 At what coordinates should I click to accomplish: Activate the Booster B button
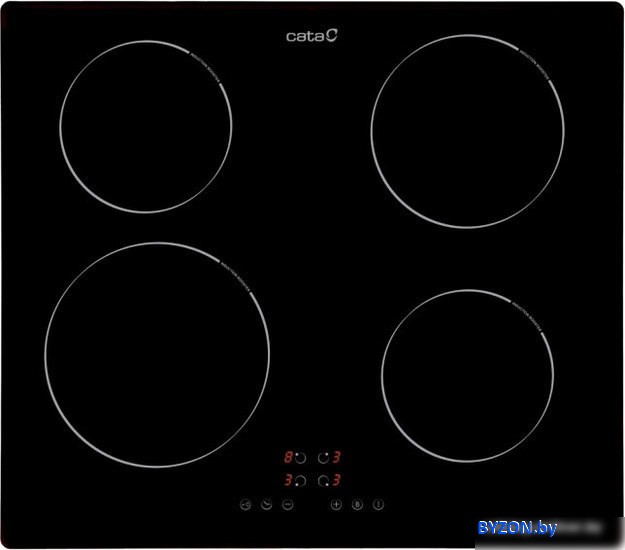(x=357, y=504)
